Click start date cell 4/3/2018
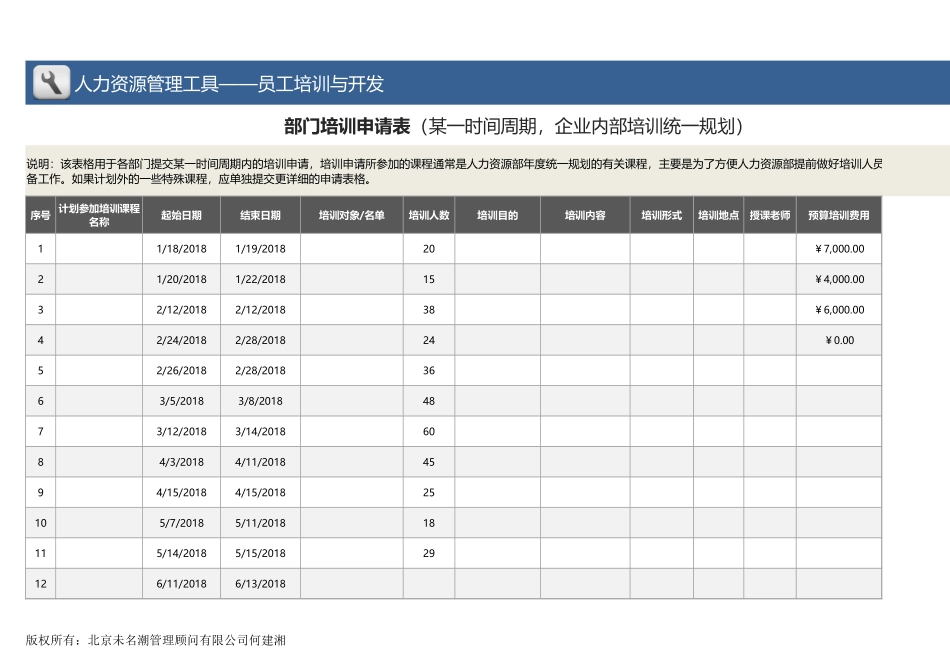Viewport: 950px width, 672px height. [181, 462]
